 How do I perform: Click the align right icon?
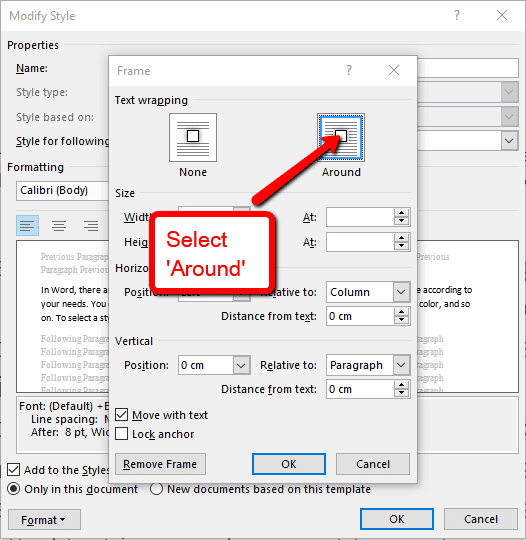click(91, 226)
